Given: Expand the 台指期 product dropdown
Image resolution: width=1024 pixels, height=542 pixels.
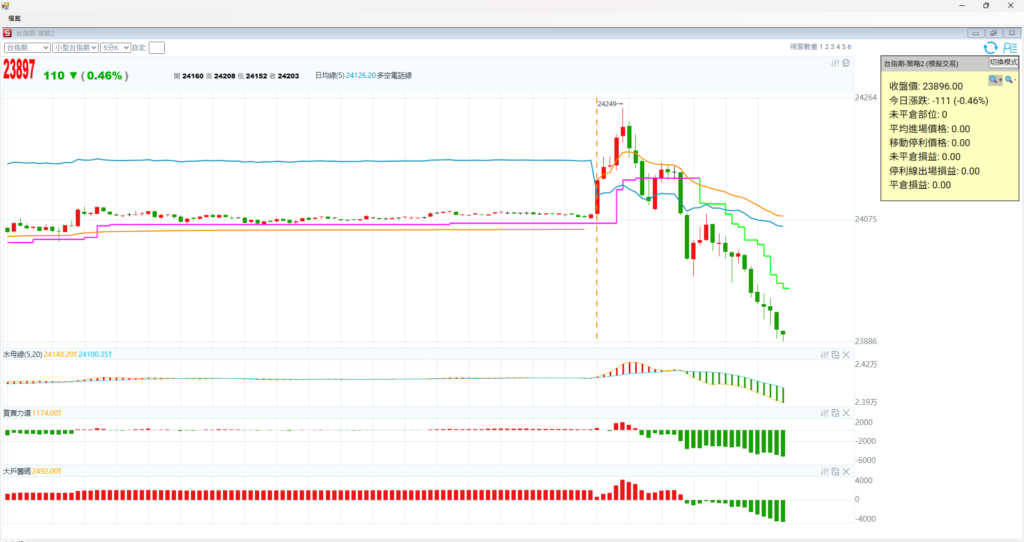Looking at the screenshot, I should click(x=27, y=47).
